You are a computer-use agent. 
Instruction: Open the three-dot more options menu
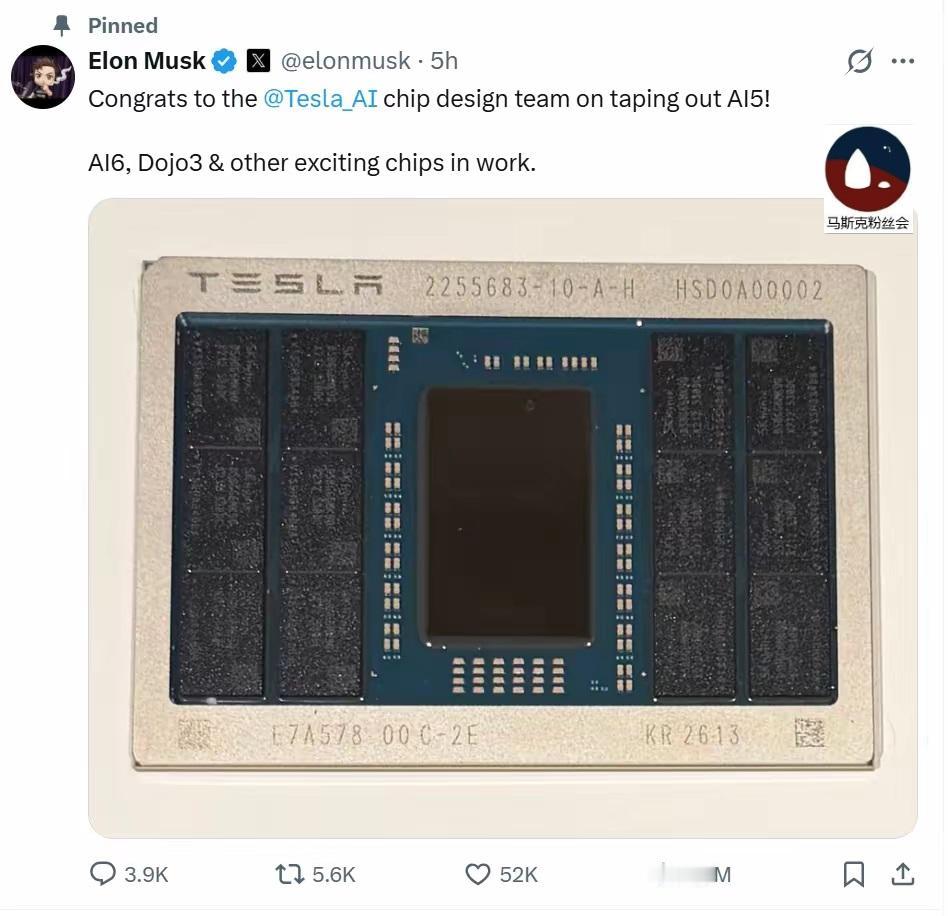[903, 61]
